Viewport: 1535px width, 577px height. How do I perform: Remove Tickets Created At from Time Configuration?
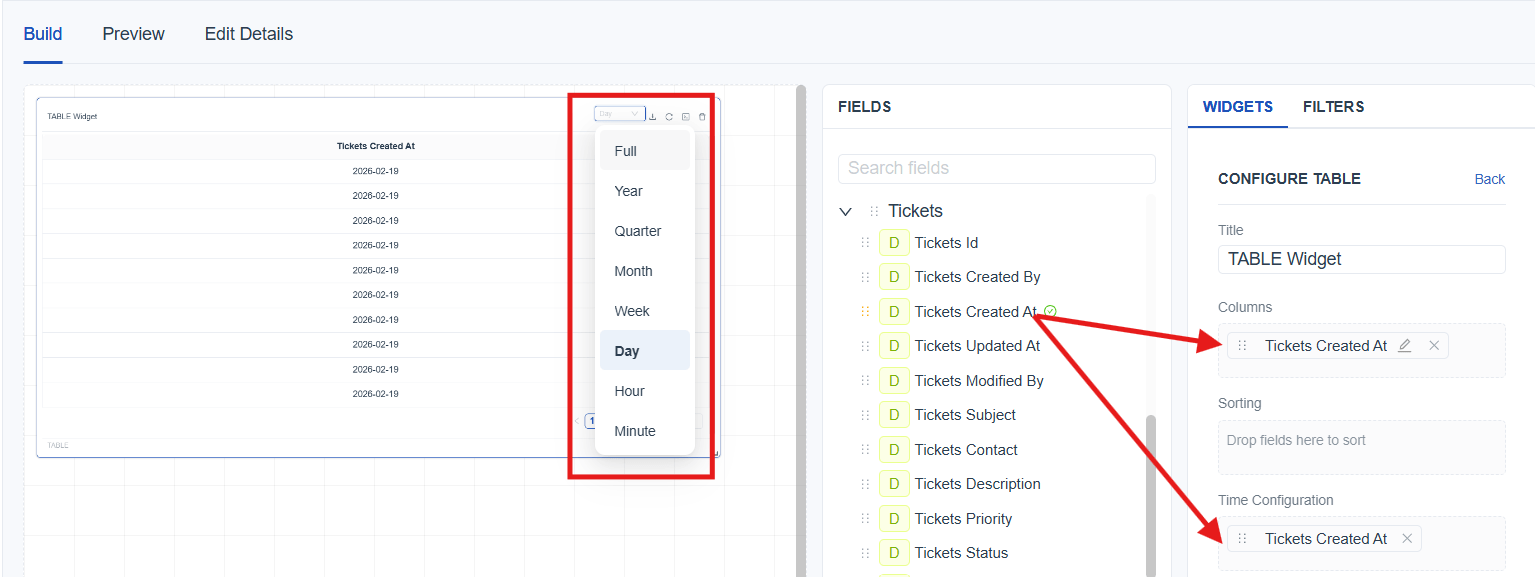pyautogui.click(x=1407, y=539)
